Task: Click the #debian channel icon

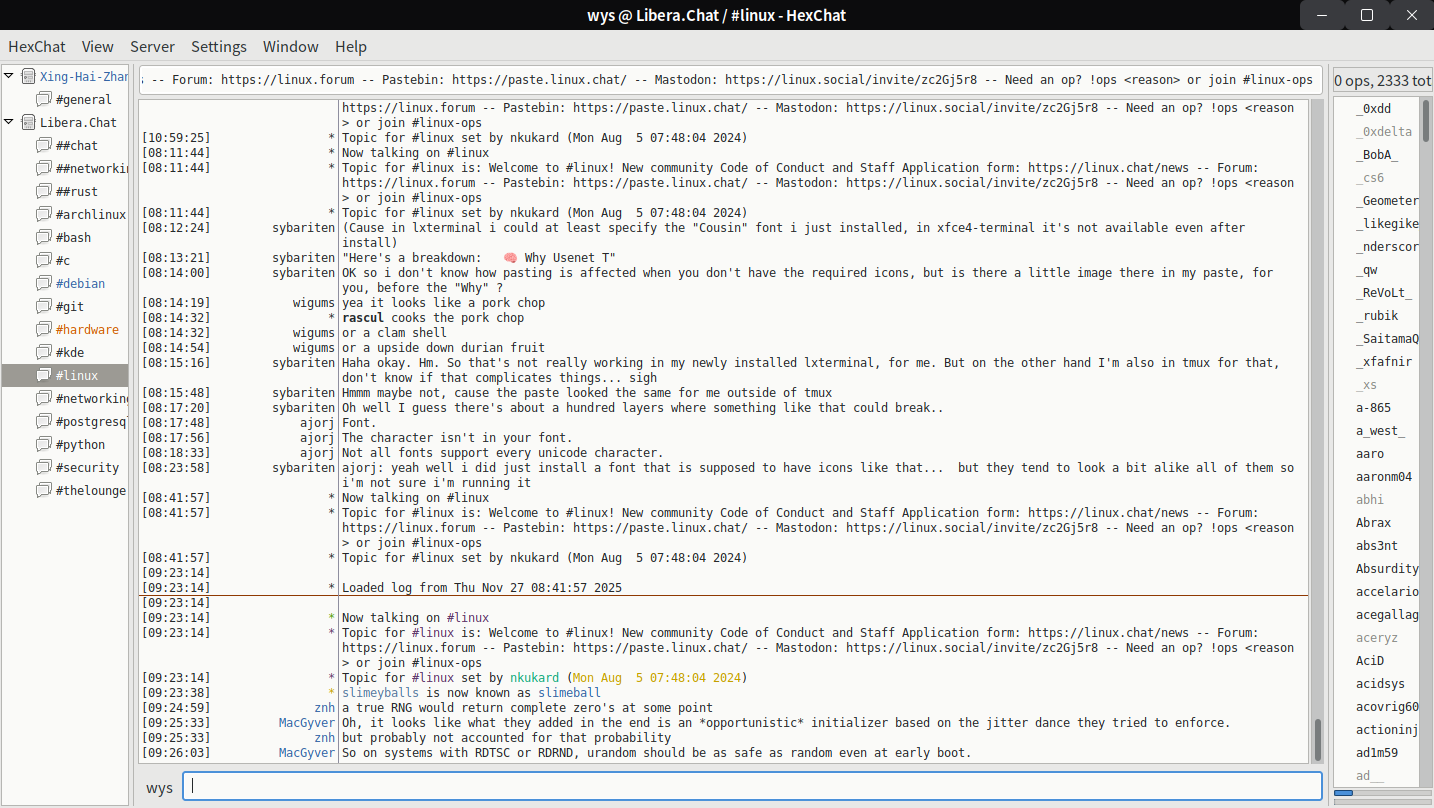Action: [43, 283]
